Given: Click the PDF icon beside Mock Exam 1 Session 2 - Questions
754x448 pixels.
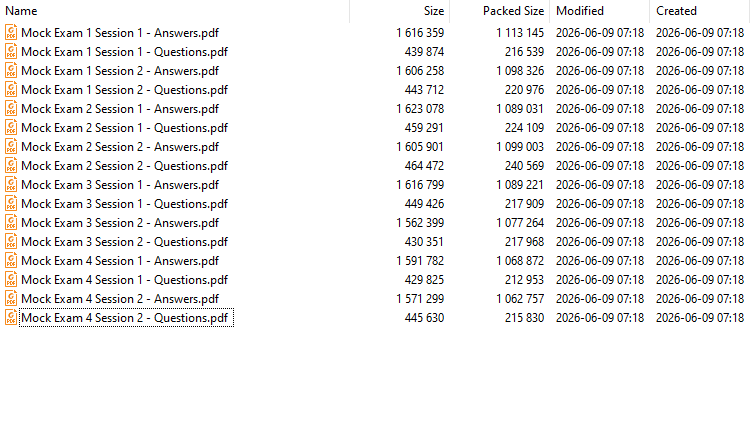Looking at the screenshot, I should point(11,90).
